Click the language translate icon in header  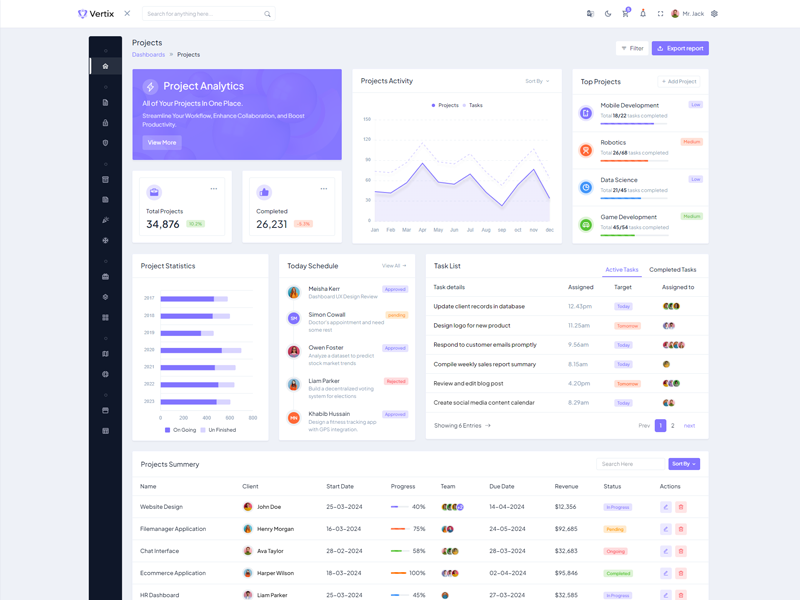(x=590, y=14)
